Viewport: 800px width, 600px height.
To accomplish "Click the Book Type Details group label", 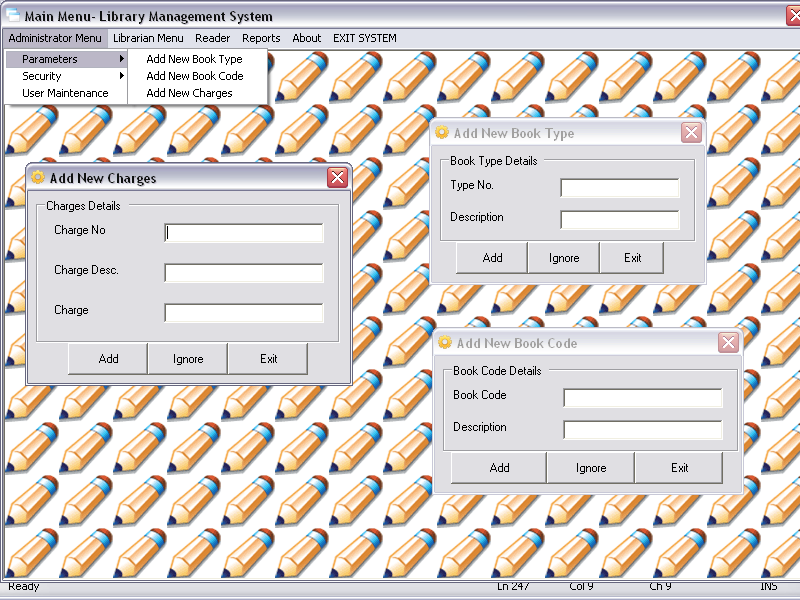I will 493,161.
